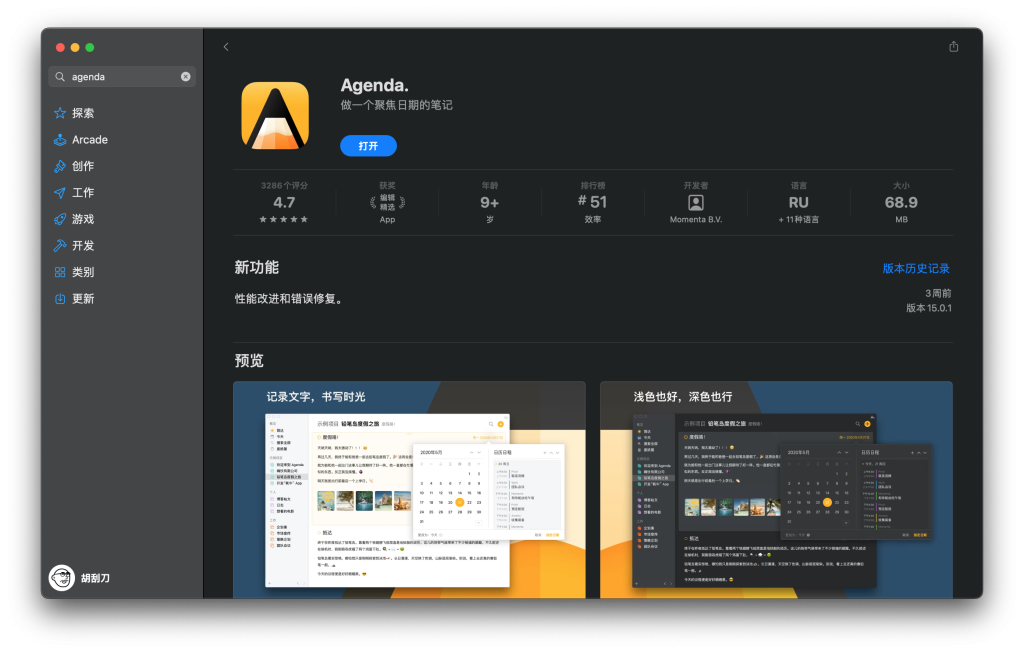This screenshot has height=653, width=1024.
Task: Click the Agenda. app title
Action: 374,86
